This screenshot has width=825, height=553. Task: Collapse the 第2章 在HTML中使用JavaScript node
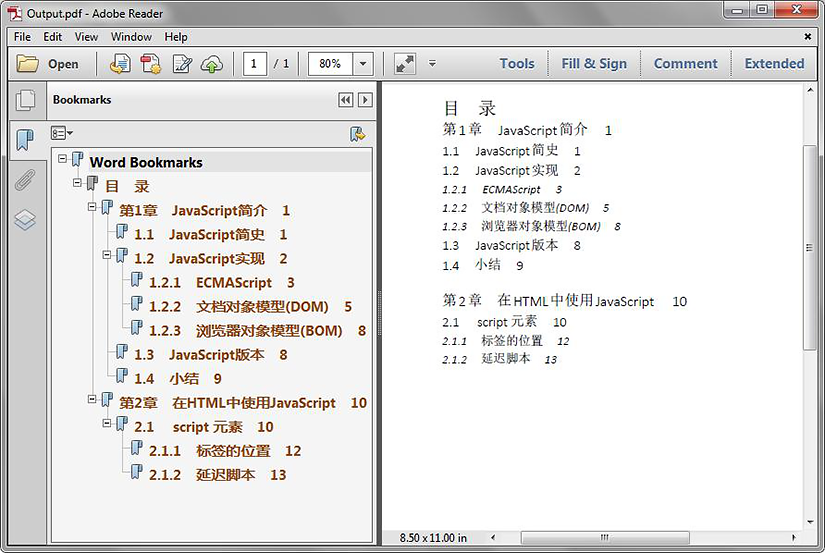(x=92, y=399)
